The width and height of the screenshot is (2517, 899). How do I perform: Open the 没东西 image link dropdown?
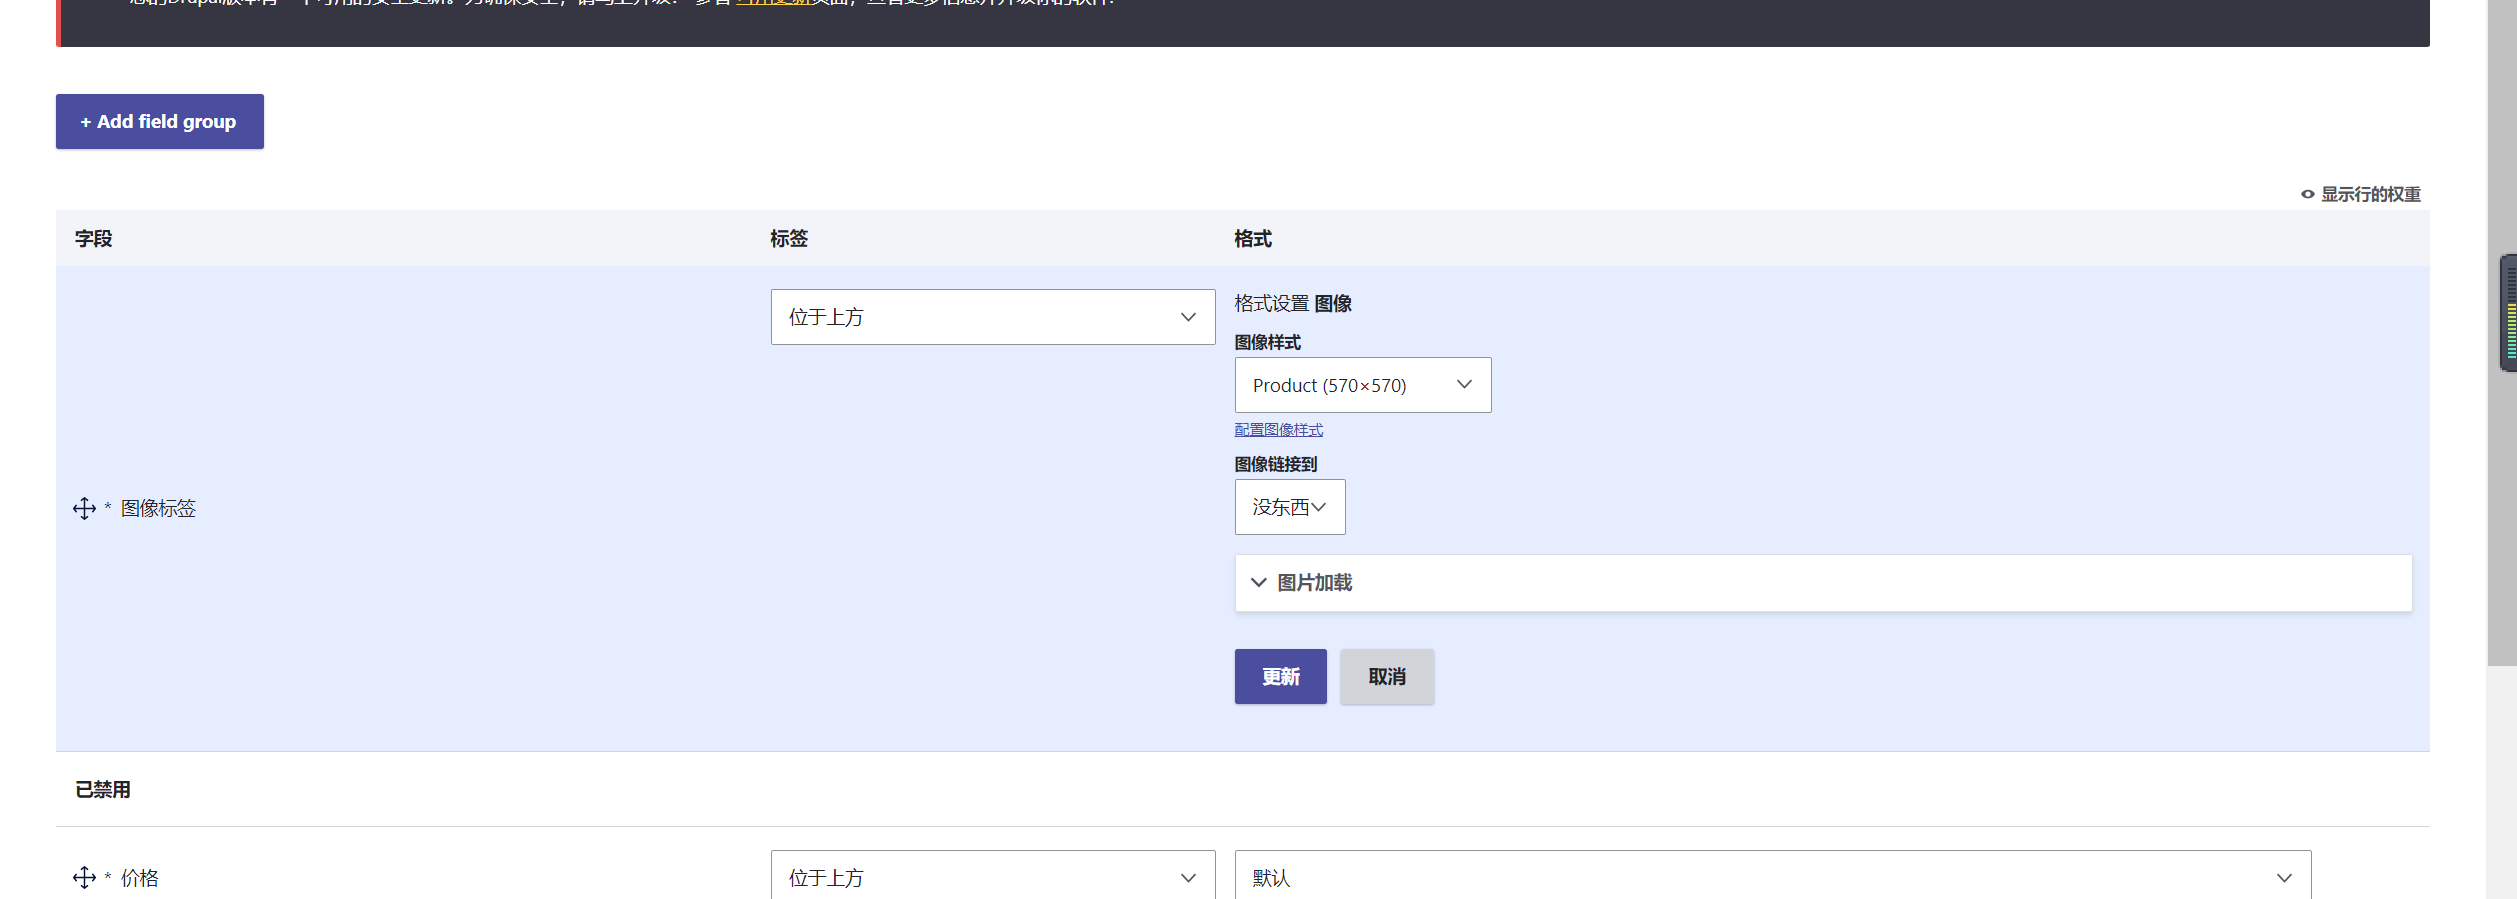(x=1290, y=507)
